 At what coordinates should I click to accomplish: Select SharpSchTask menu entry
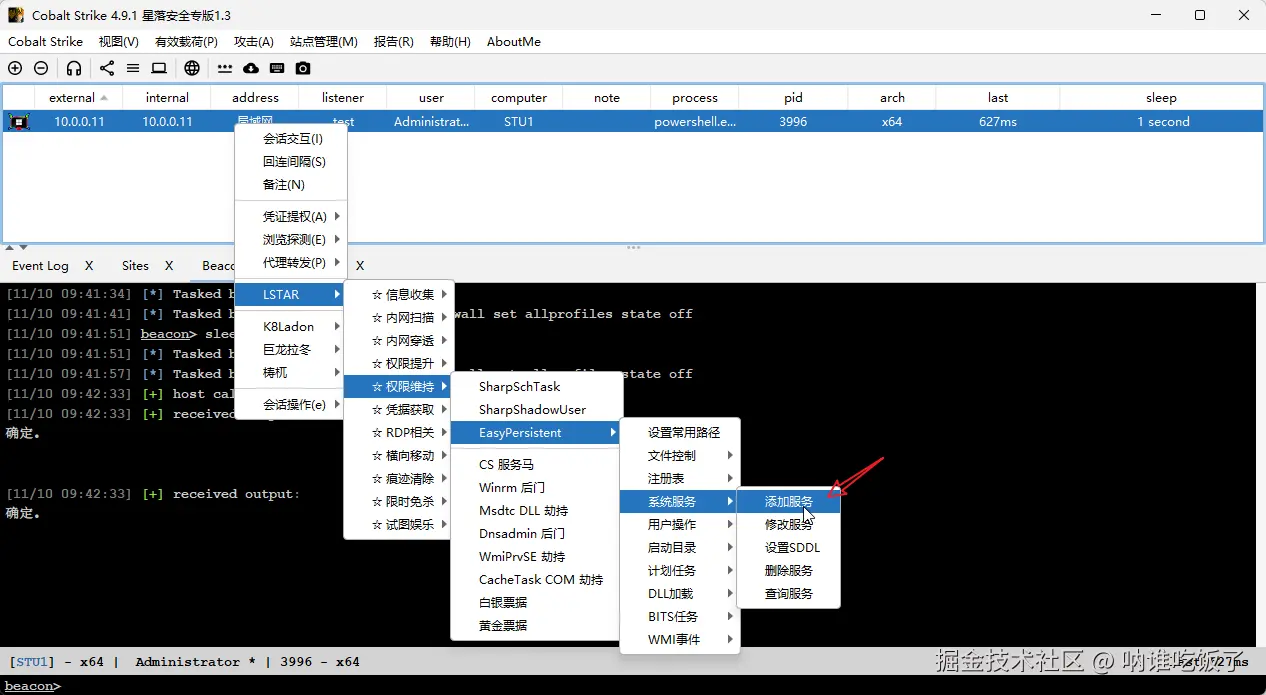tap(536, 387)
